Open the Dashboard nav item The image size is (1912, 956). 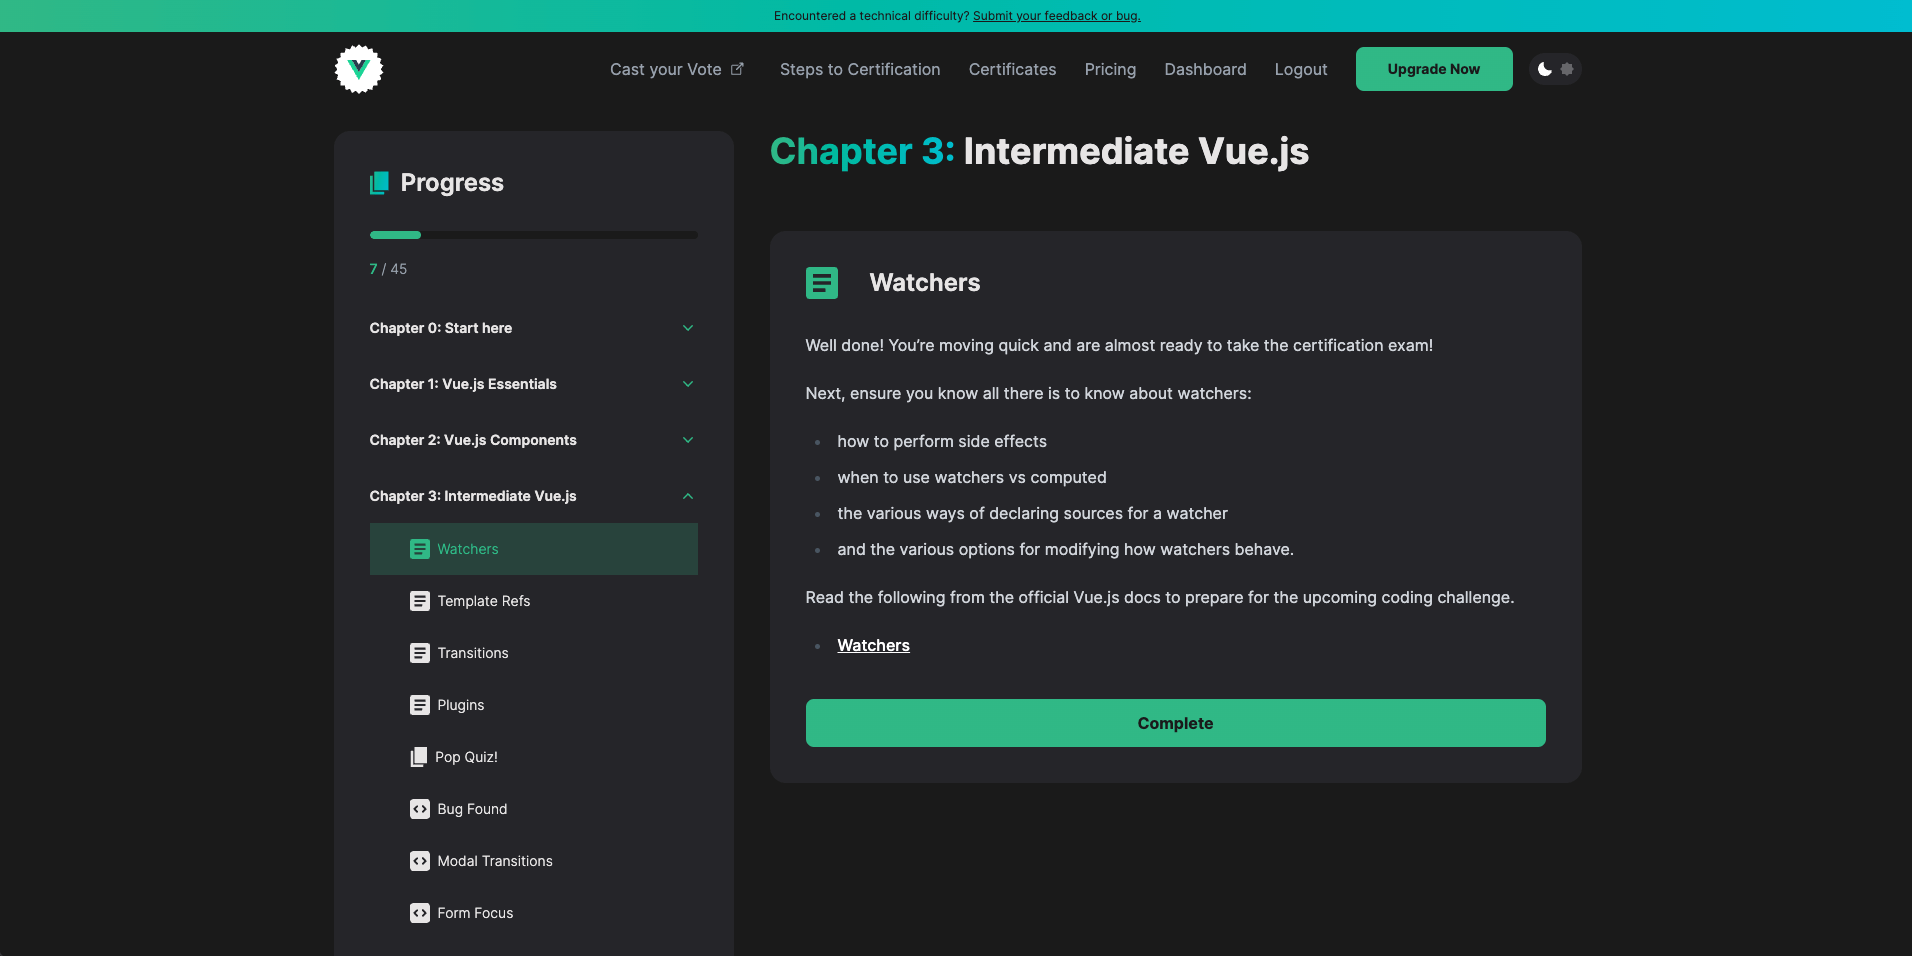(1205, 69)
